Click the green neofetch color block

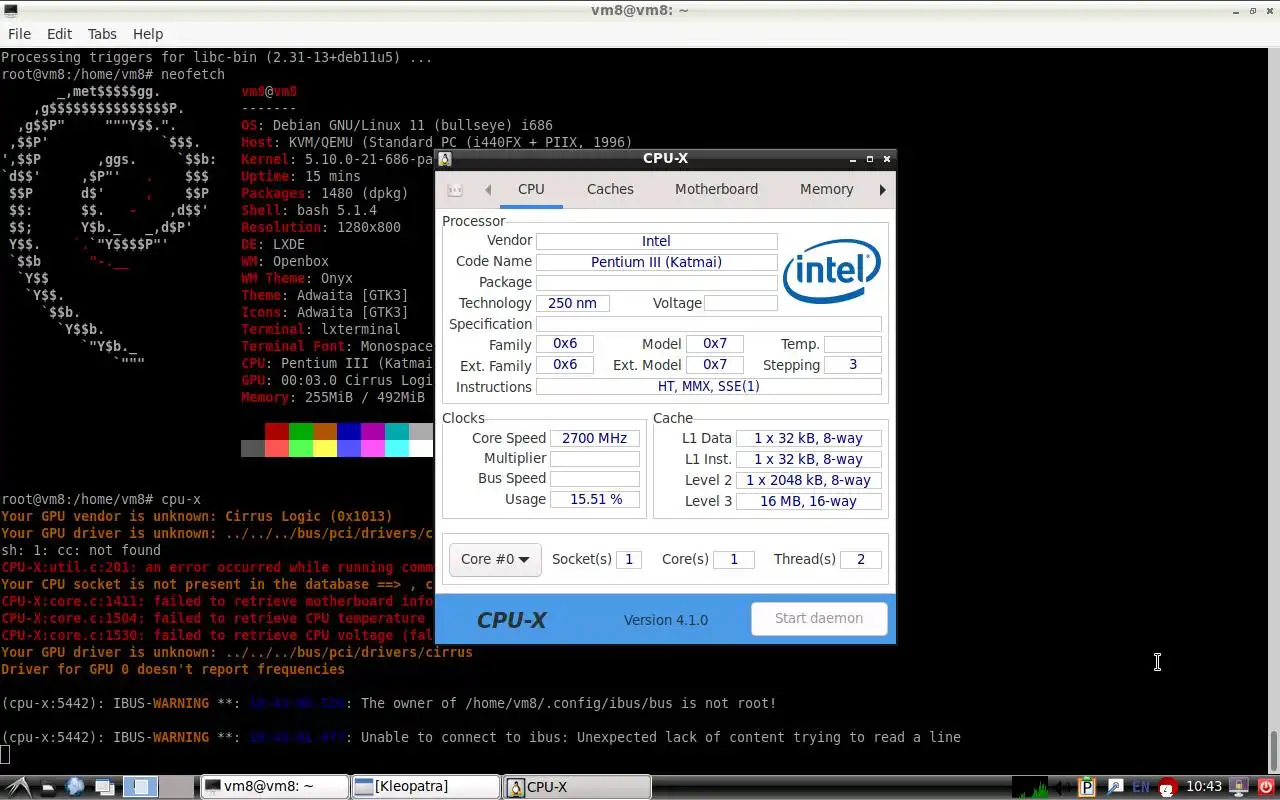[x=301, y=431]
